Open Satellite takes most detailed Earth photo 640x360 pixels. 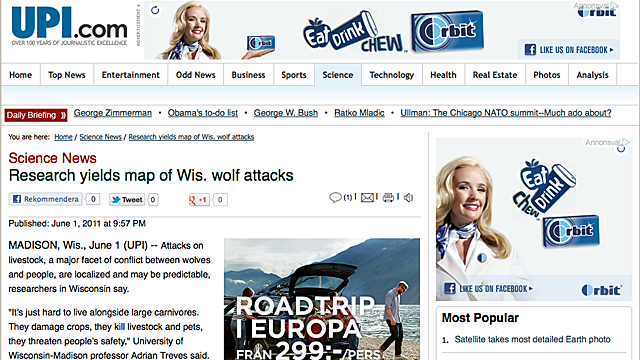[x=532, y=339]
